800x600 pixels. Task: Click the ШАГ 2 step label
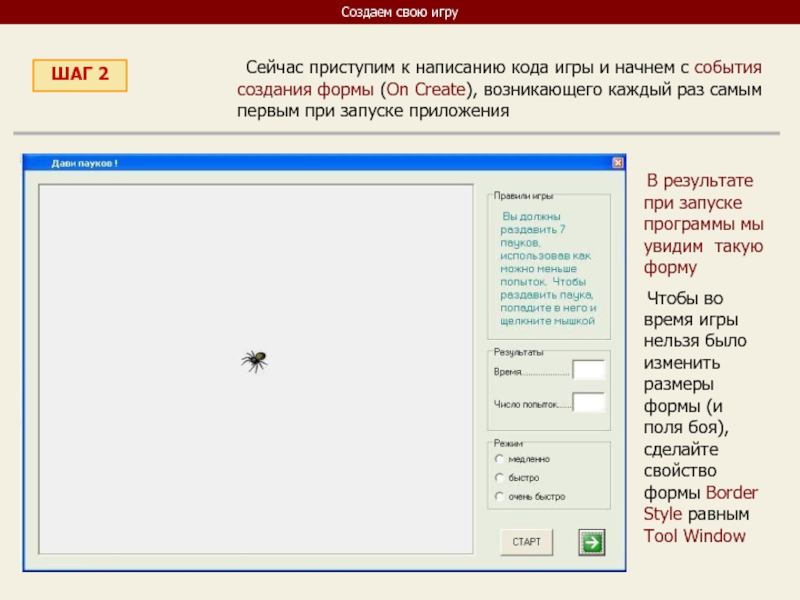click(x=82, y=76)
